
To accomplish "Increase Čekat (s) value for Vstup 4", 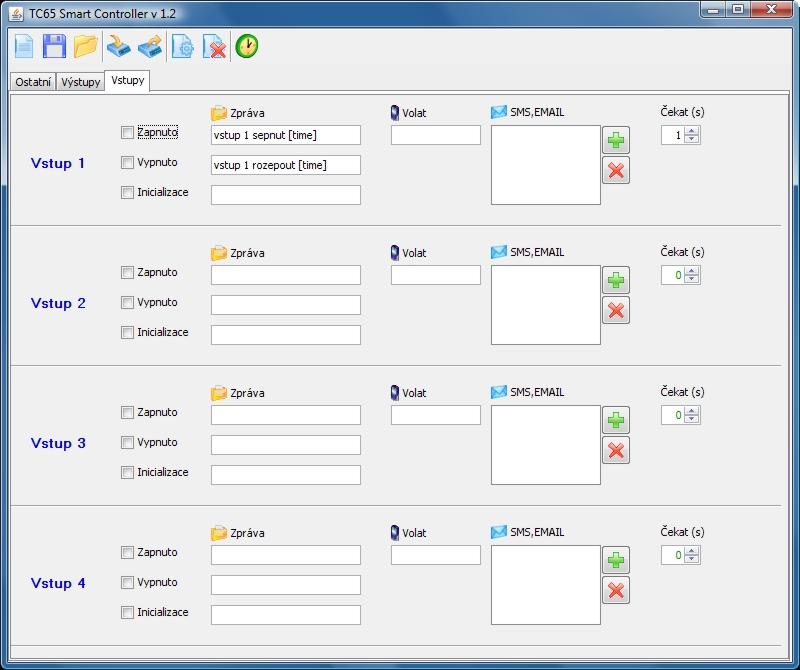I will tap(692, 551).
